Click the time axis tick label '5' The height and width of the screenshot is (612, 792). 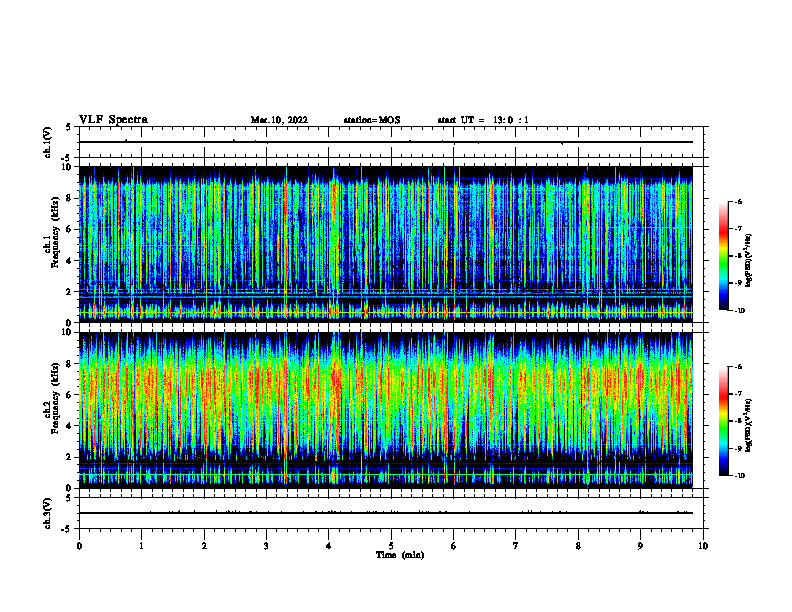point(391,546)
